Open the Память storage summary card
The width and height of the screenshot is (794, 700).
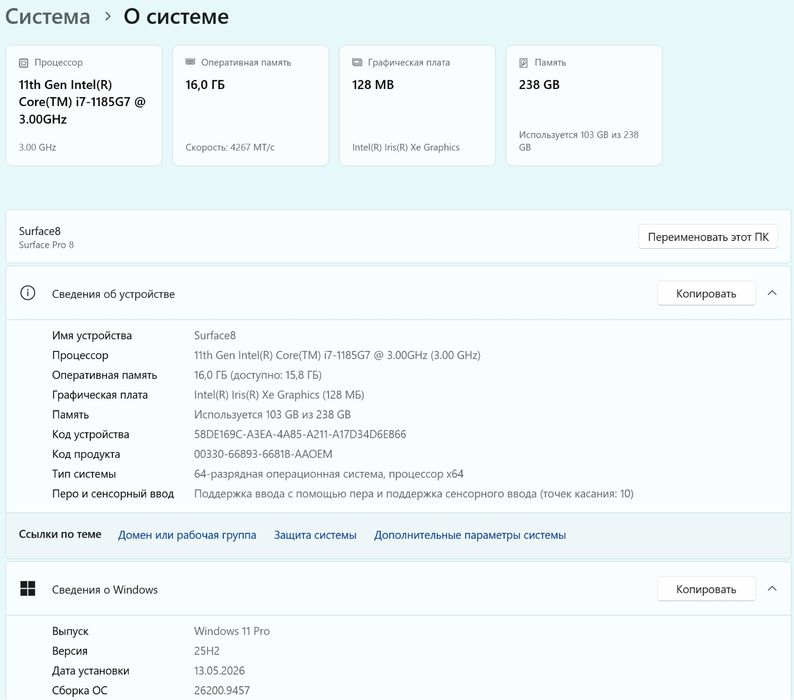(584, 105)
